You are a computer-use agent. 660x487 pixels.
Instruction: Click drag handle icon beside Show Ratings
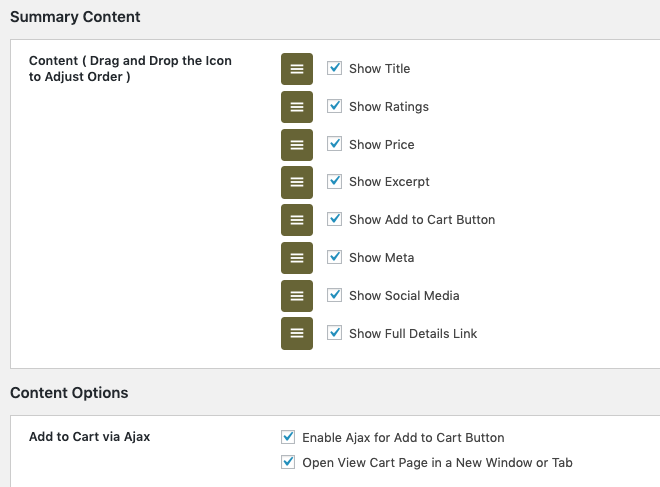click(x=297, y=107)
